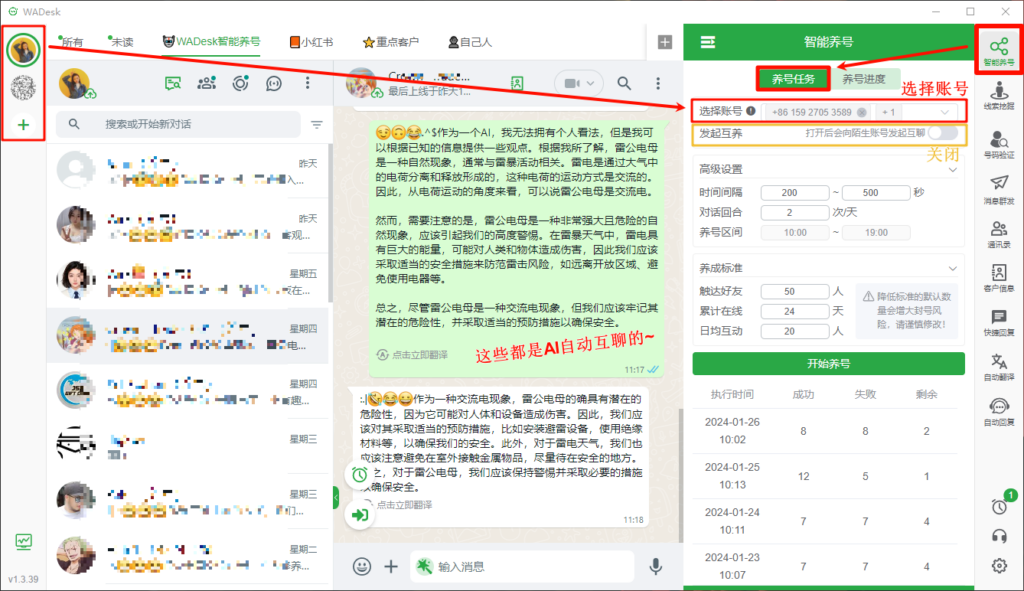
Task: Select the 2024-01-26 10:02 task row
Action: 825,431
